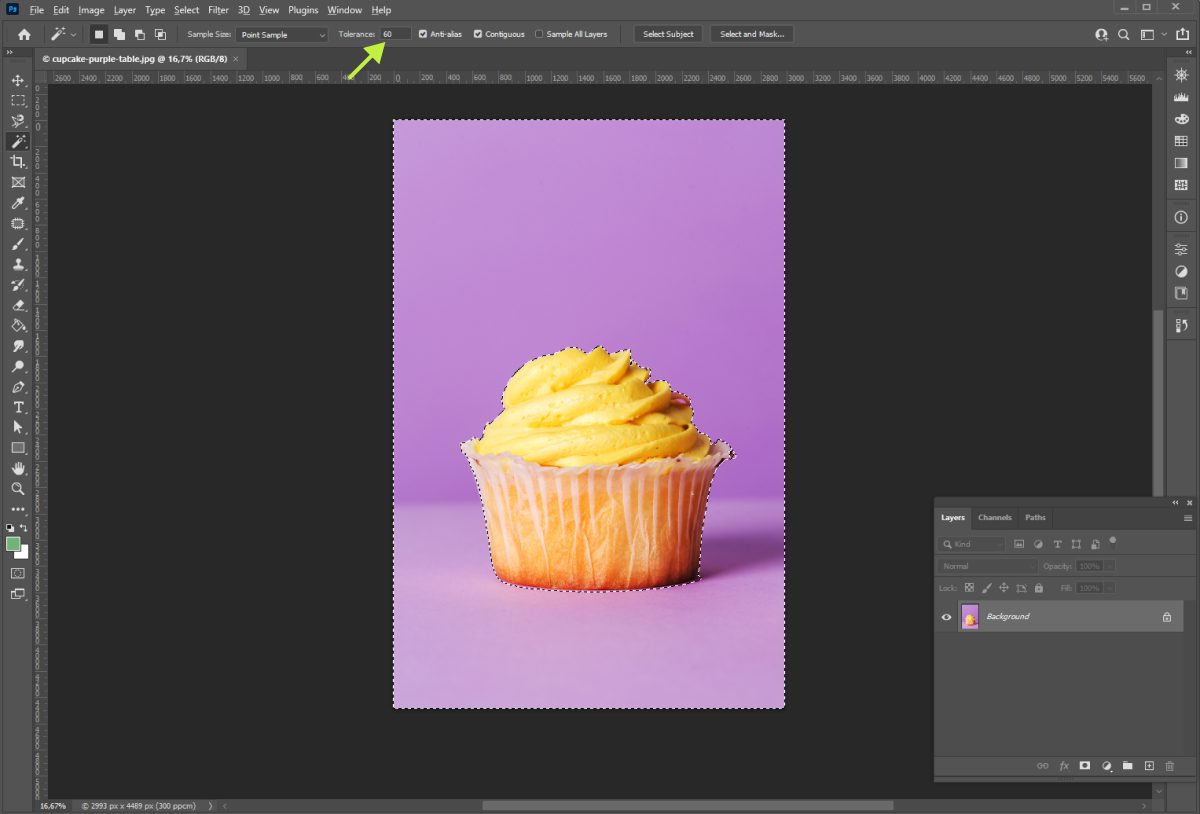Click the Select Subject button

[x=668, y=34]
